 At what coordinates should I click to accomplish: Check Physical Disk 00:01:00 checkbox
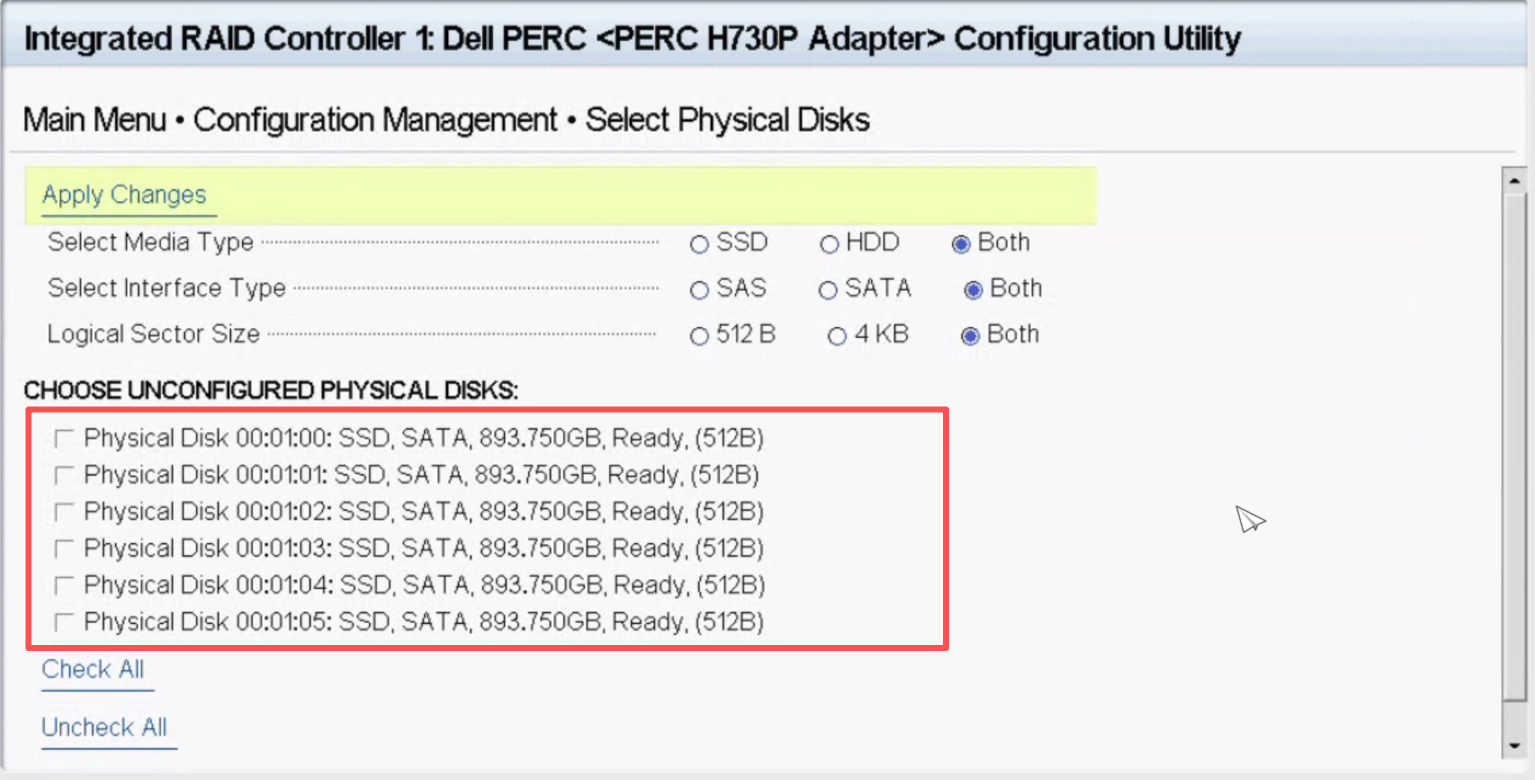tap(65, 438)
